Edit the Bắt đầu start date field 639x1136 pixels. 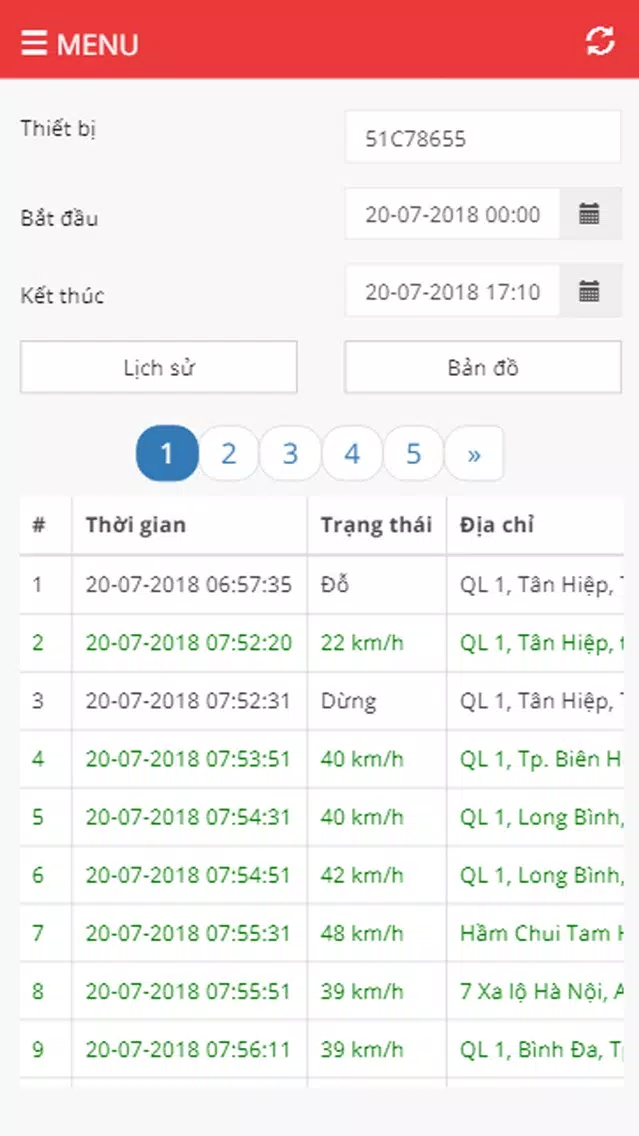coord(453,214)
